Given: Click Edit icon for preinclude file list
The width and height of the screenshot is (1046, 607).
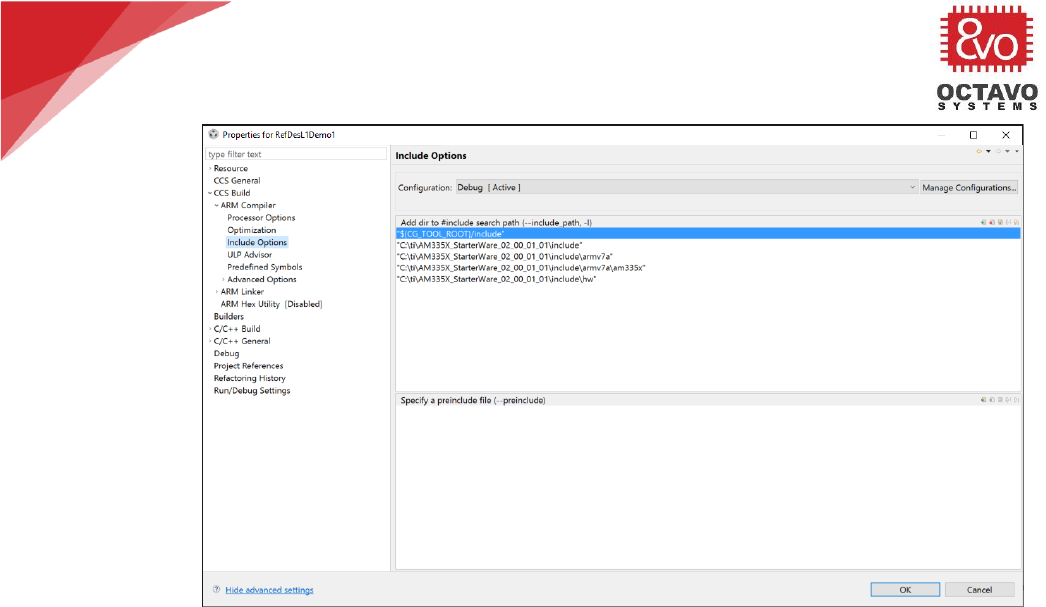Looking at the screenshot, I should pyautogui.click(x=1000, y=400).
